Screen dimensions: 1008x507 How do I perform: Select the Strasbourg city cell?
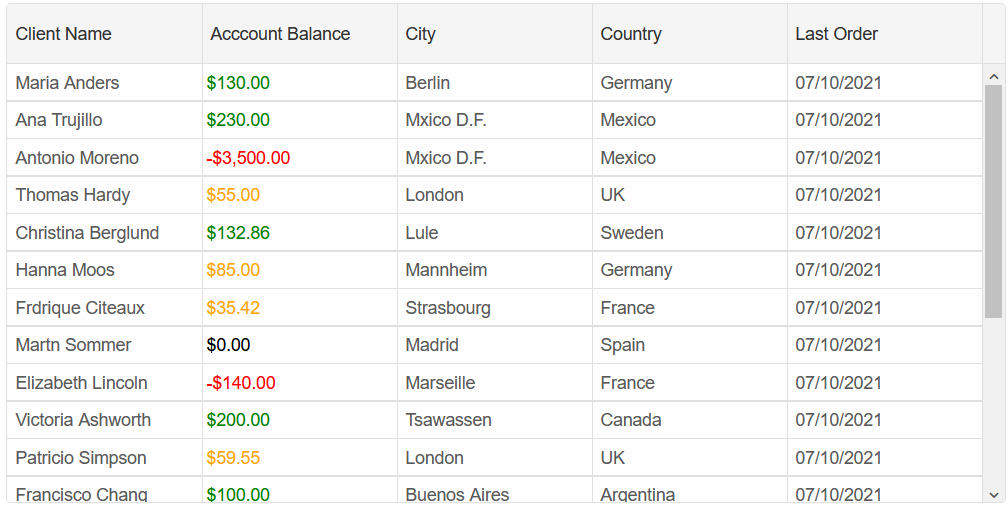tap(495, 308)
